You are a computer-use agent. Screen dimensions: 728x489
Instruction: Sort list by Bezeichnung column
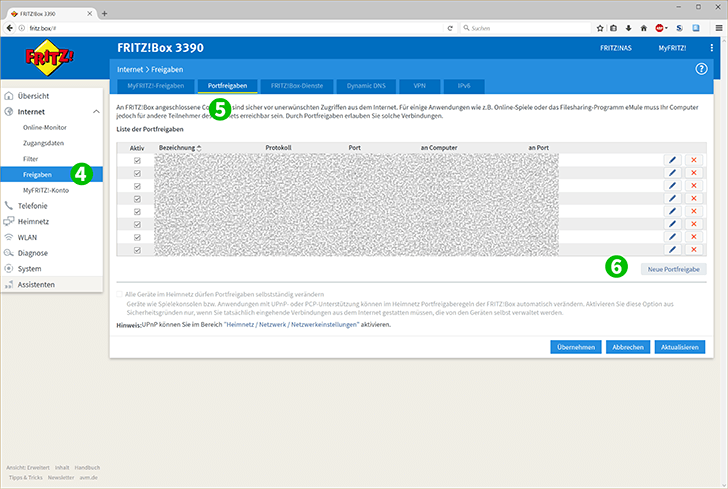180,148
